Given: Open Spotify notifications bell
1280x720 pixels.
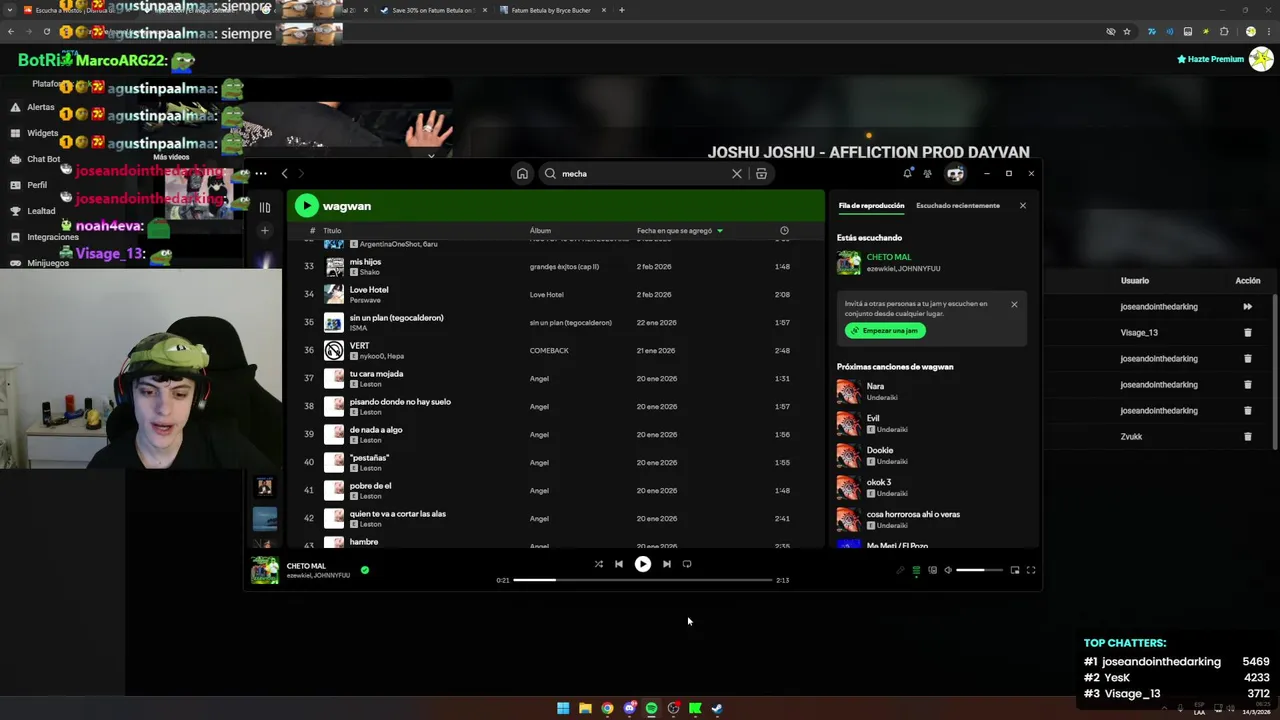Looking at the screenshot, I should coord(907,174).
